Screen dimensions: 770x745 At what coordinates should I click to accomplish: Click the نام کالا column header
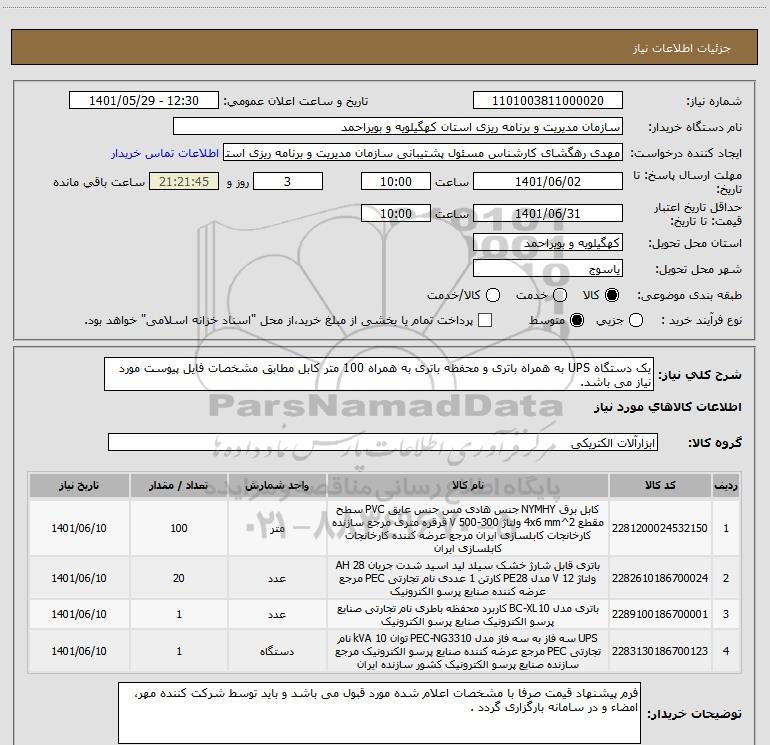pos(468,486)
